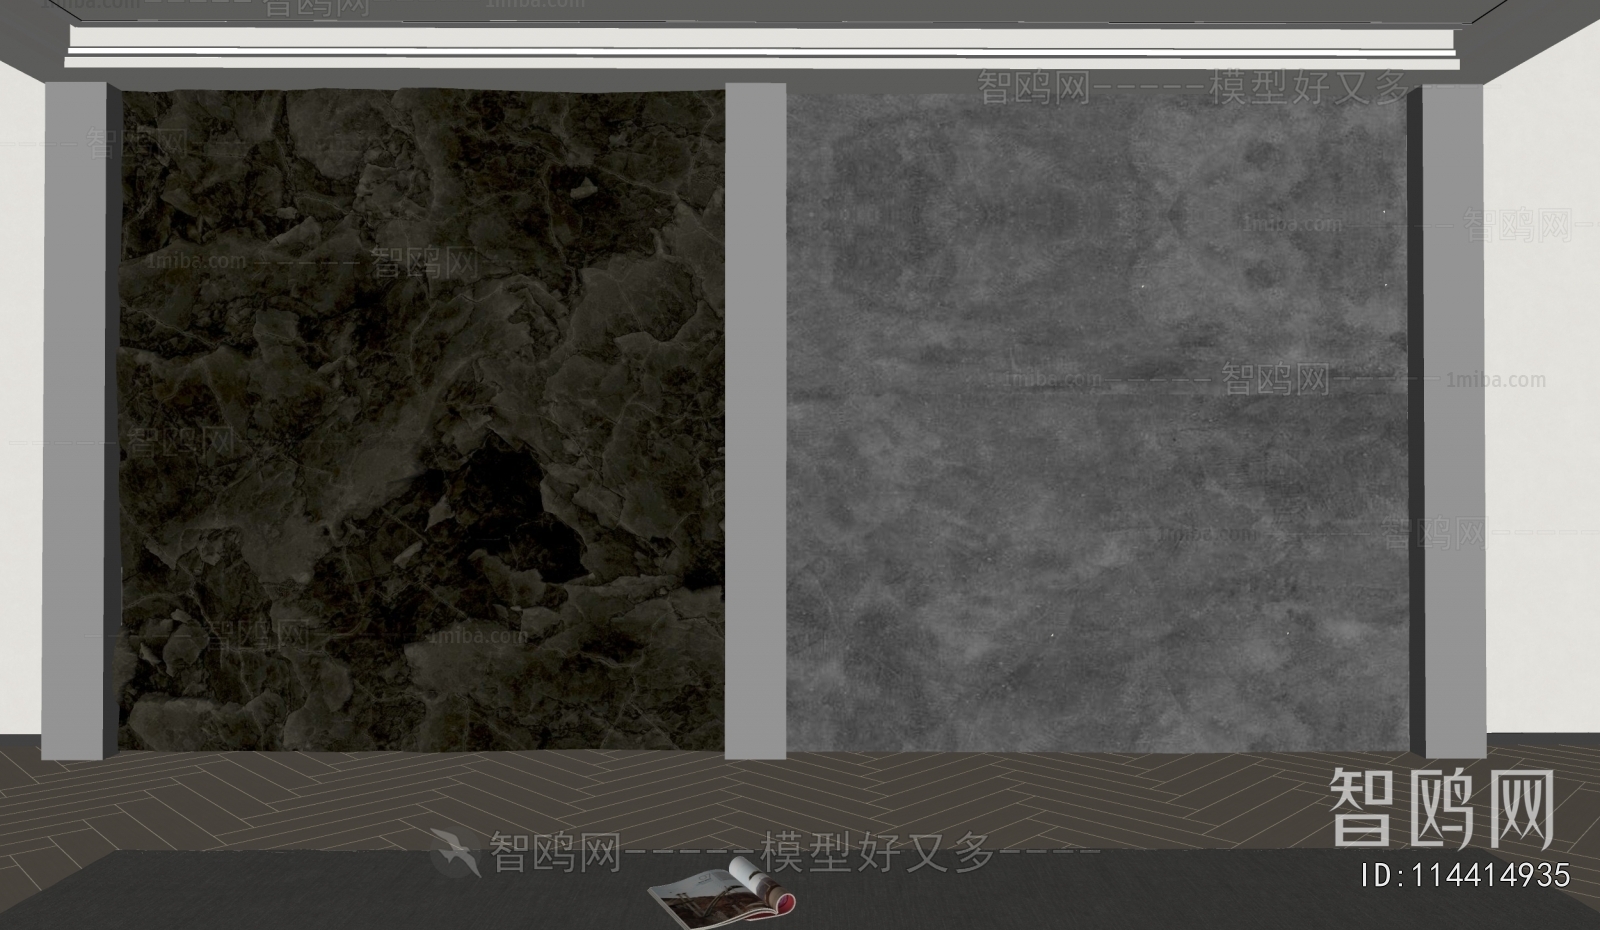Click the white wall on the left side
Image resolution: width=1600 pixels, height=930 pixels.
click(20, 400)
